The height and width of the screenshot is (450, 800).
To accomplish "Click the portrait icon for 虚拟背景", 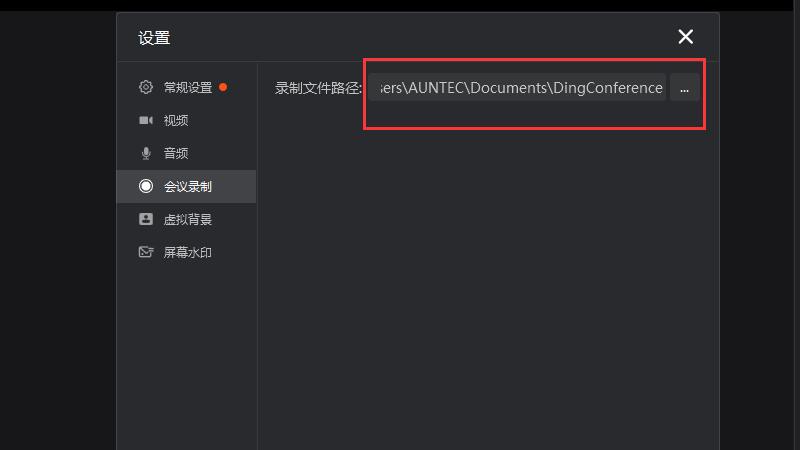I will click(146, 219).
